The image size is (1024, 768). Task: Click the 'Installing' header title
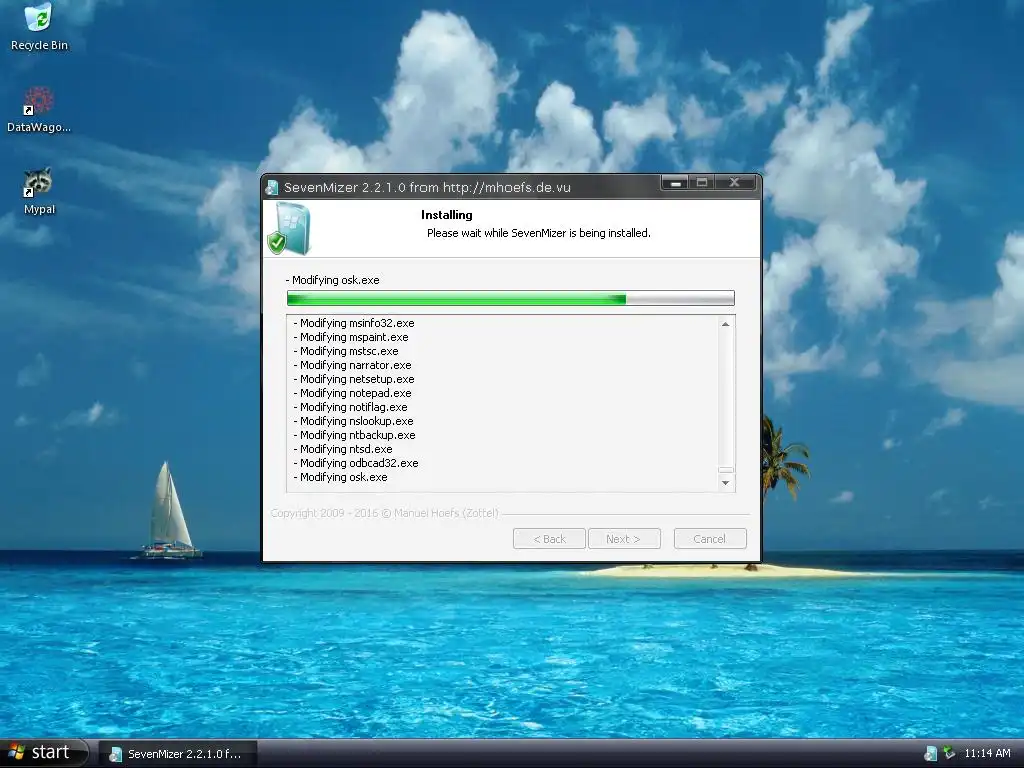[x=447, y=215]
